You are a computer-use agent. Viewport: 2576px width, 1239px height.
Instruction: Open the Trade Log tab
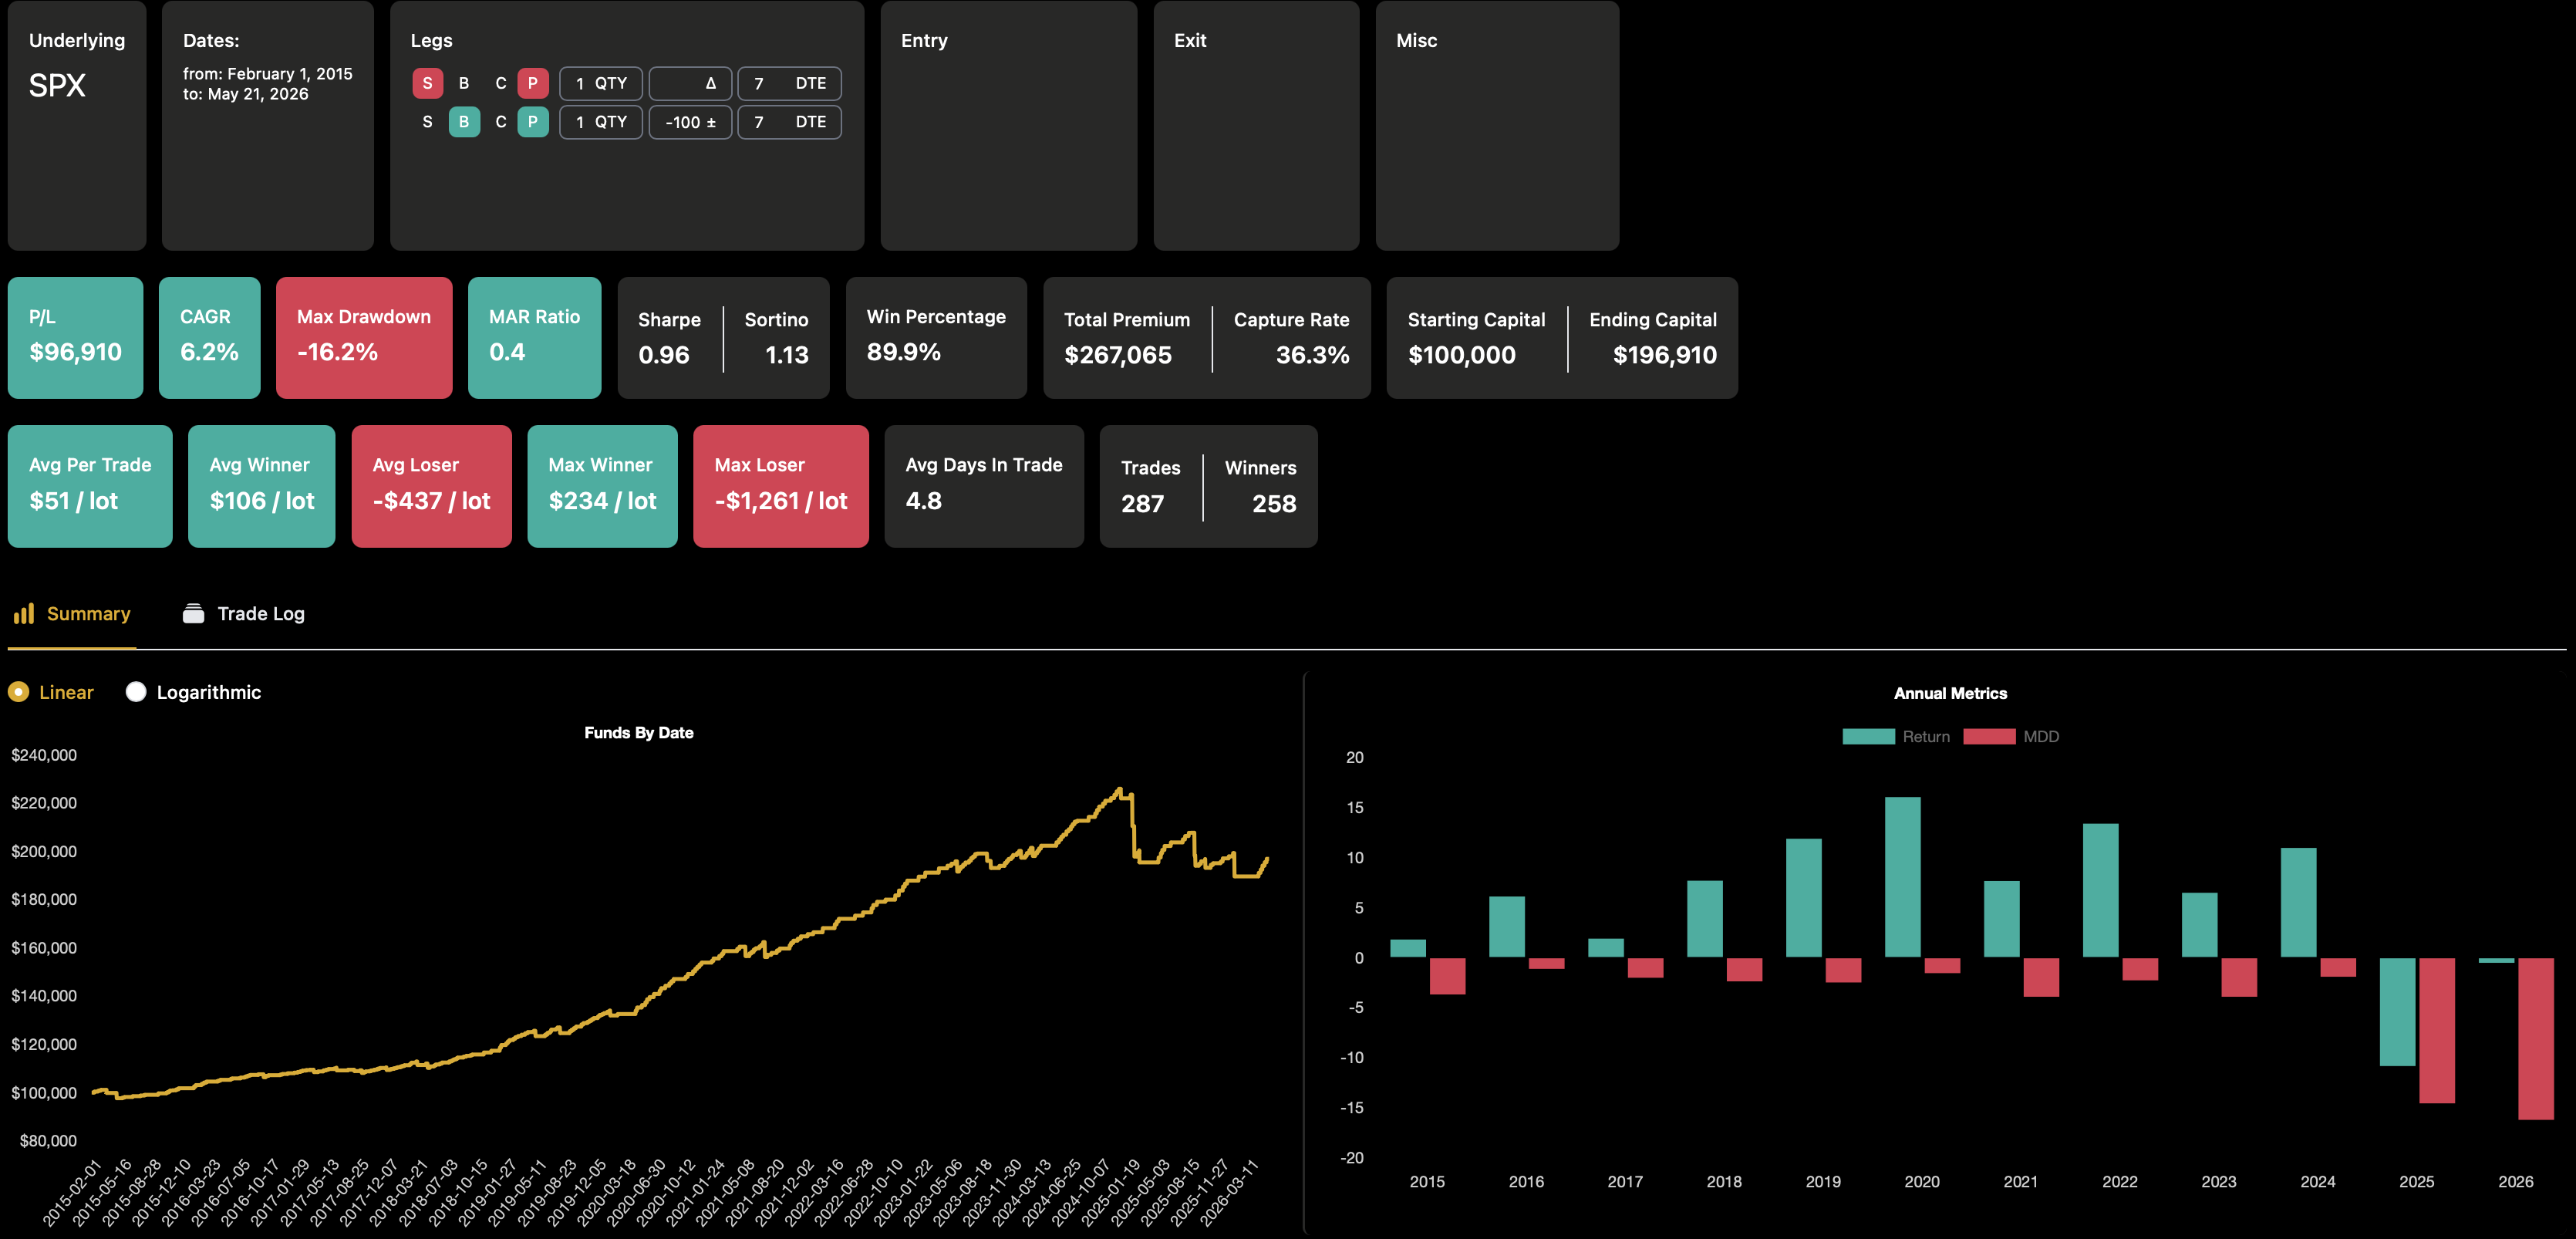(243, 614)
